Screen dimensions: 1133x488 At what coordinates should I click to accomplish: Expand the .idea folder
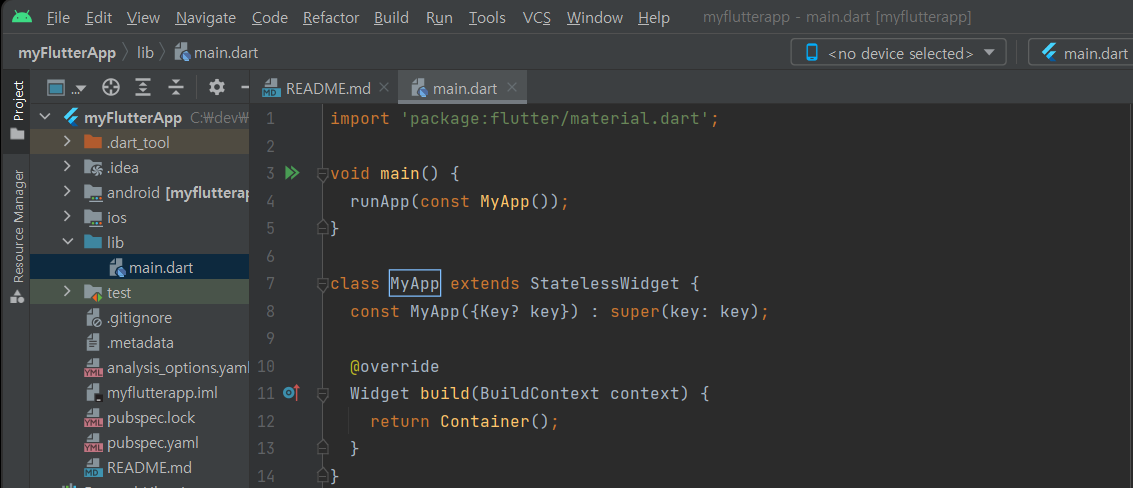click(x=67, y=168)
